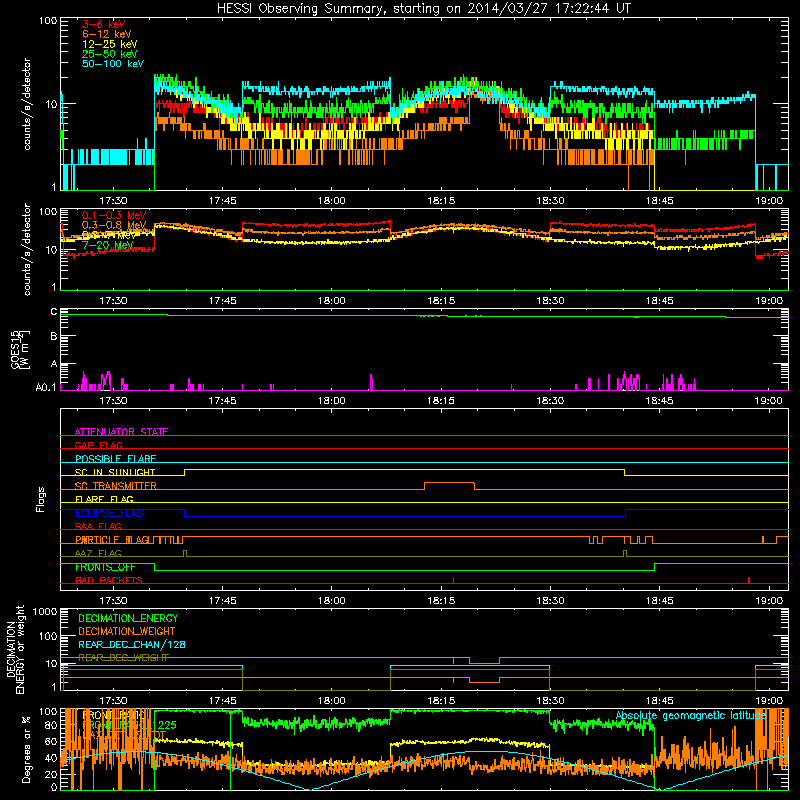The height and width of the screenshot is (800, 800).
Task: Click the 18:00 tick label under Flags panel
Action: [332, 601]
